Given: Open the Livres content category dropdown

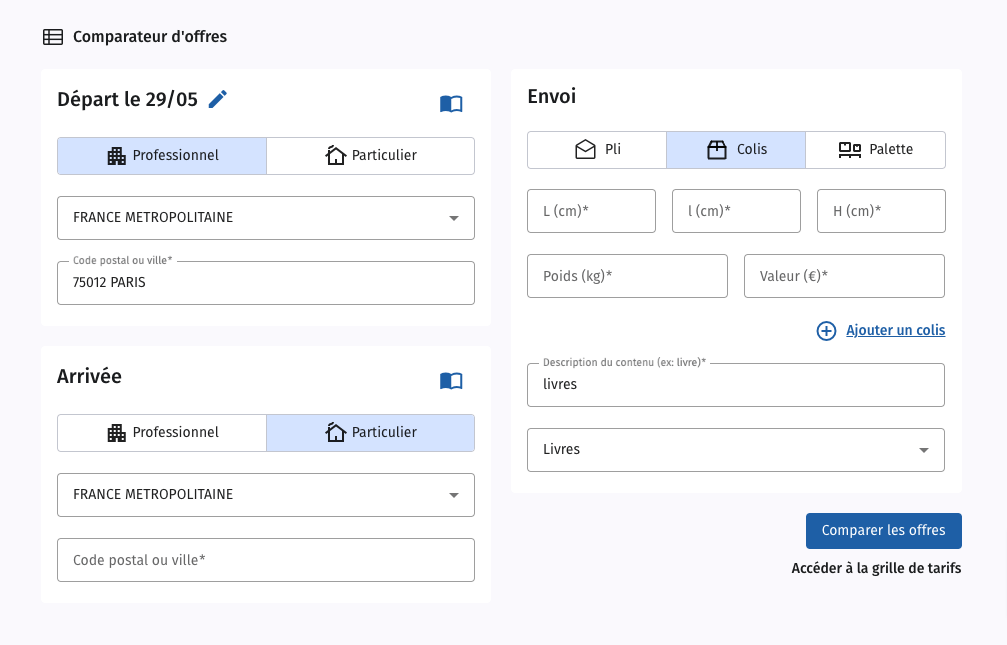Looking at the screenshot, I should [736, 450].
